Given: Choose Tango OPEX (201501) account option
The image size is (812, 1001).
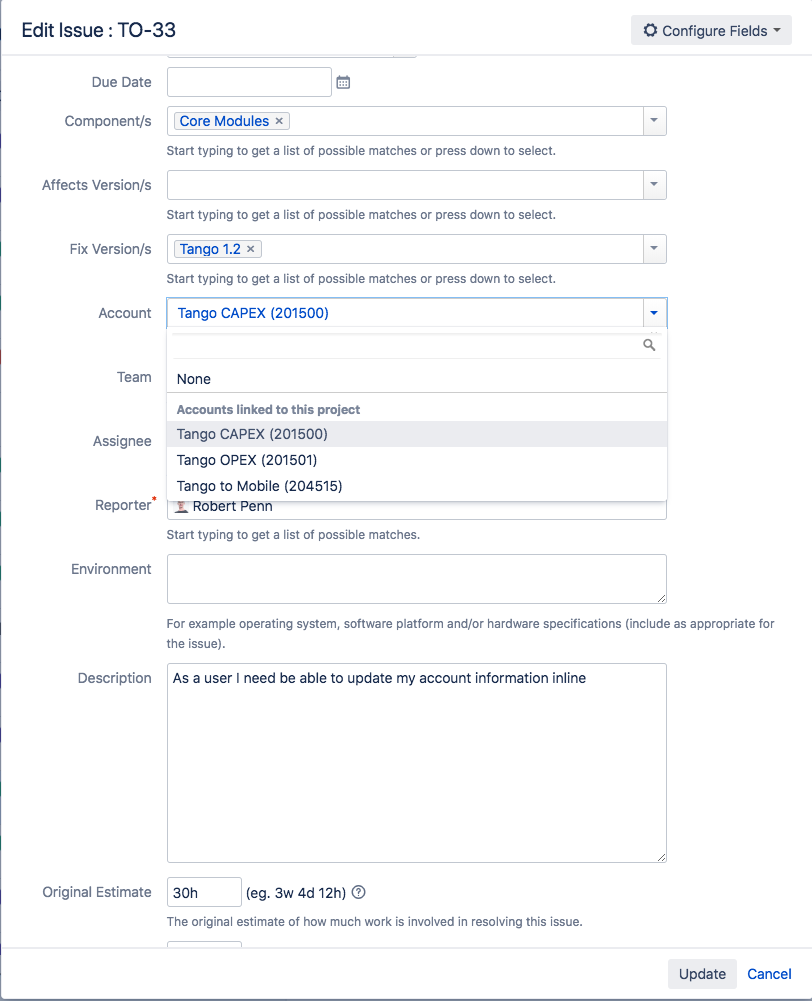Looking at the screenshot, I should (x=247, y=460).
